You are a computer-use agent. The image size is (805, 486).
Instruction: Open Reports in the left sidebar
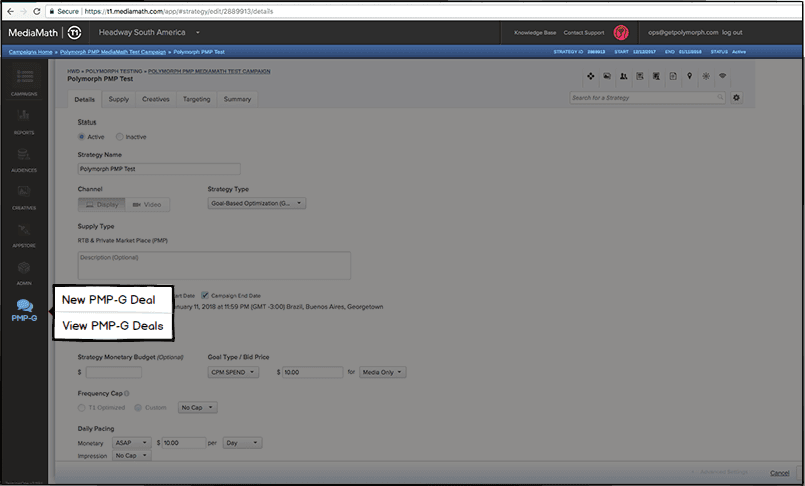pyautogui.click(x=24, y=121)
